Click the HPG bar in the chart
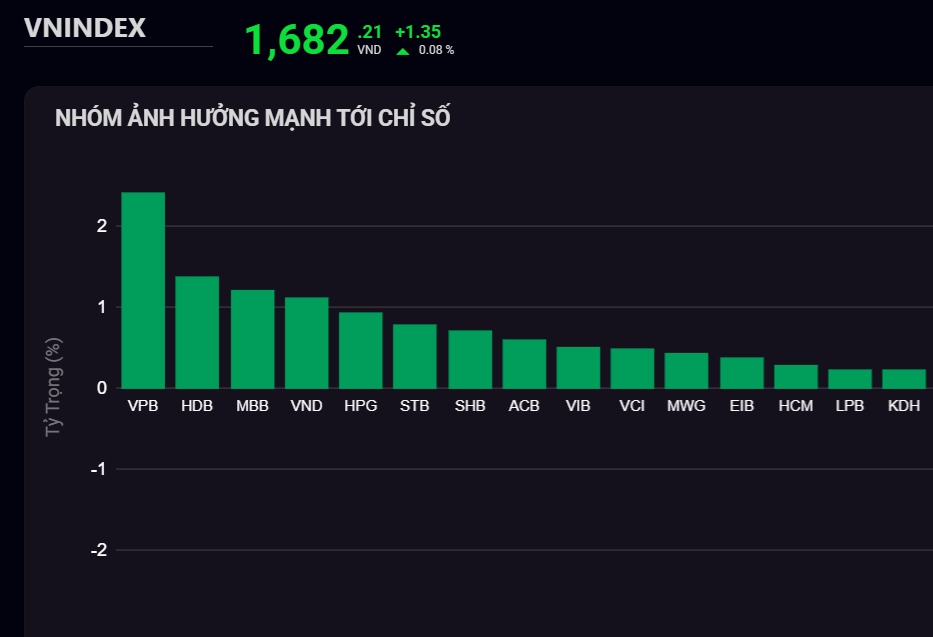Image resolution: width=933 pixels, height=637 pixels. [x=361, y=350]
